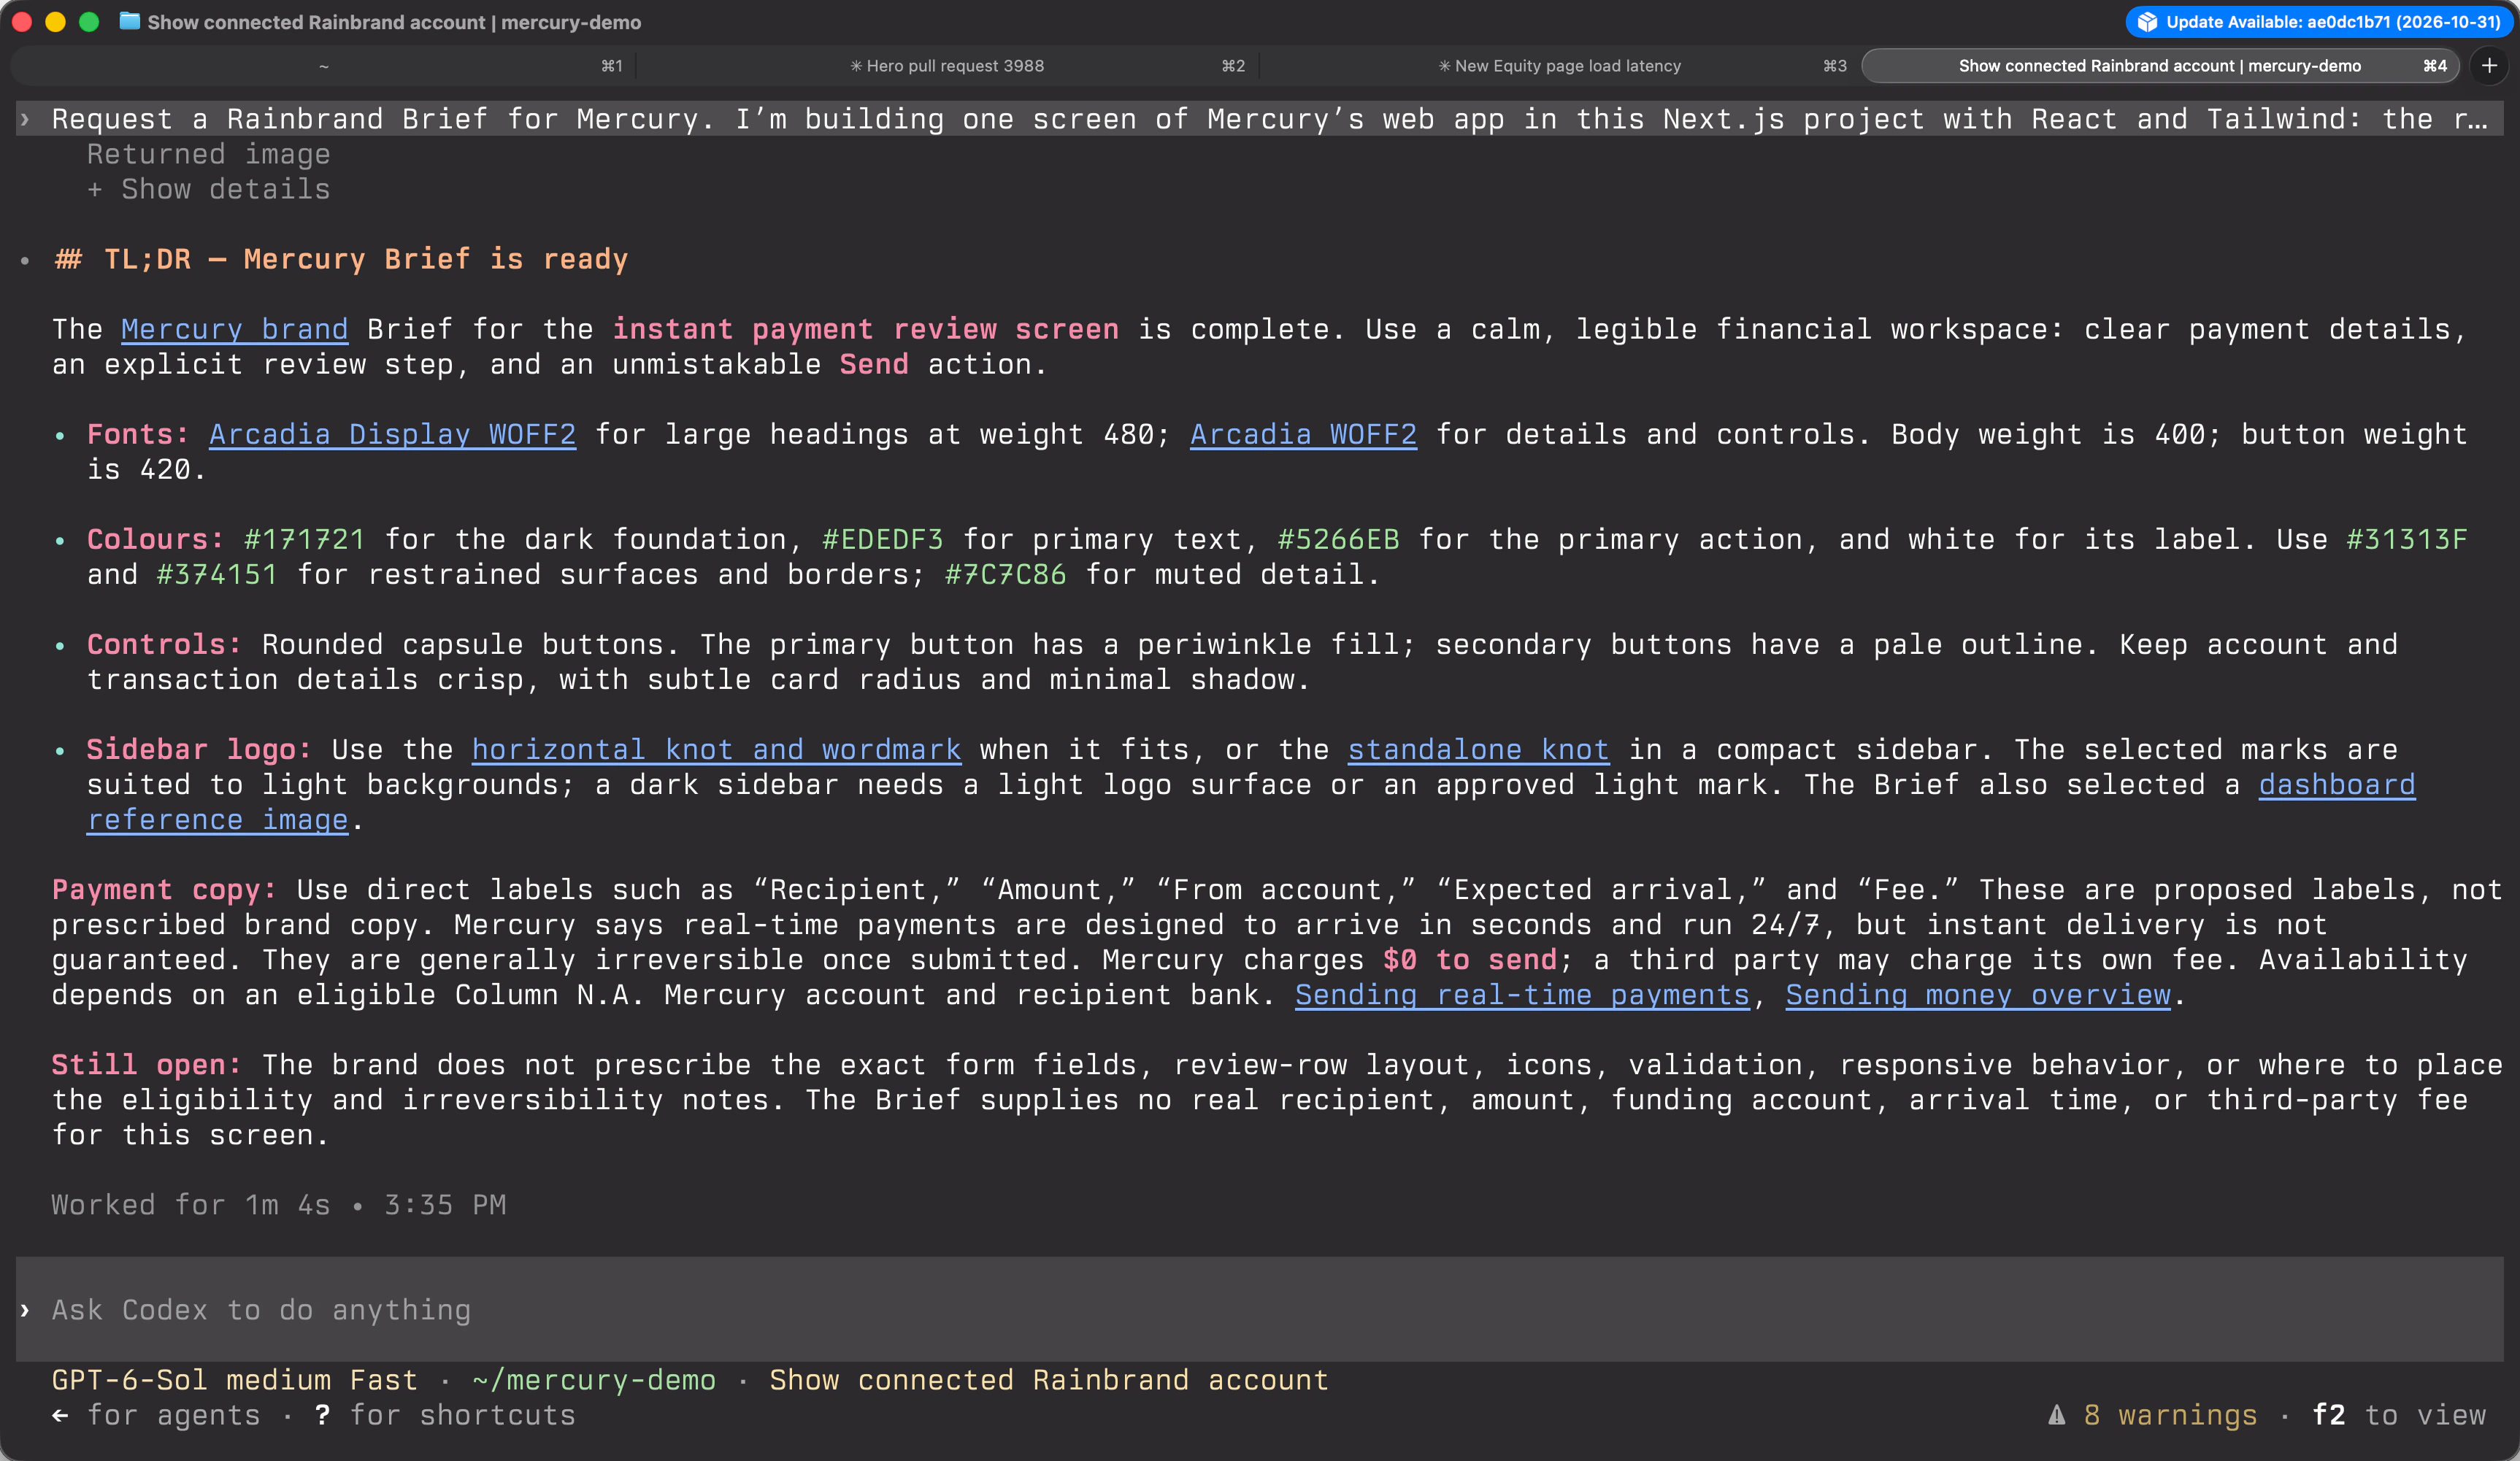Screen dimensions: 2520x1461
Task: Click 'f2 to view' status hint
Action: pos(2398,1415)
